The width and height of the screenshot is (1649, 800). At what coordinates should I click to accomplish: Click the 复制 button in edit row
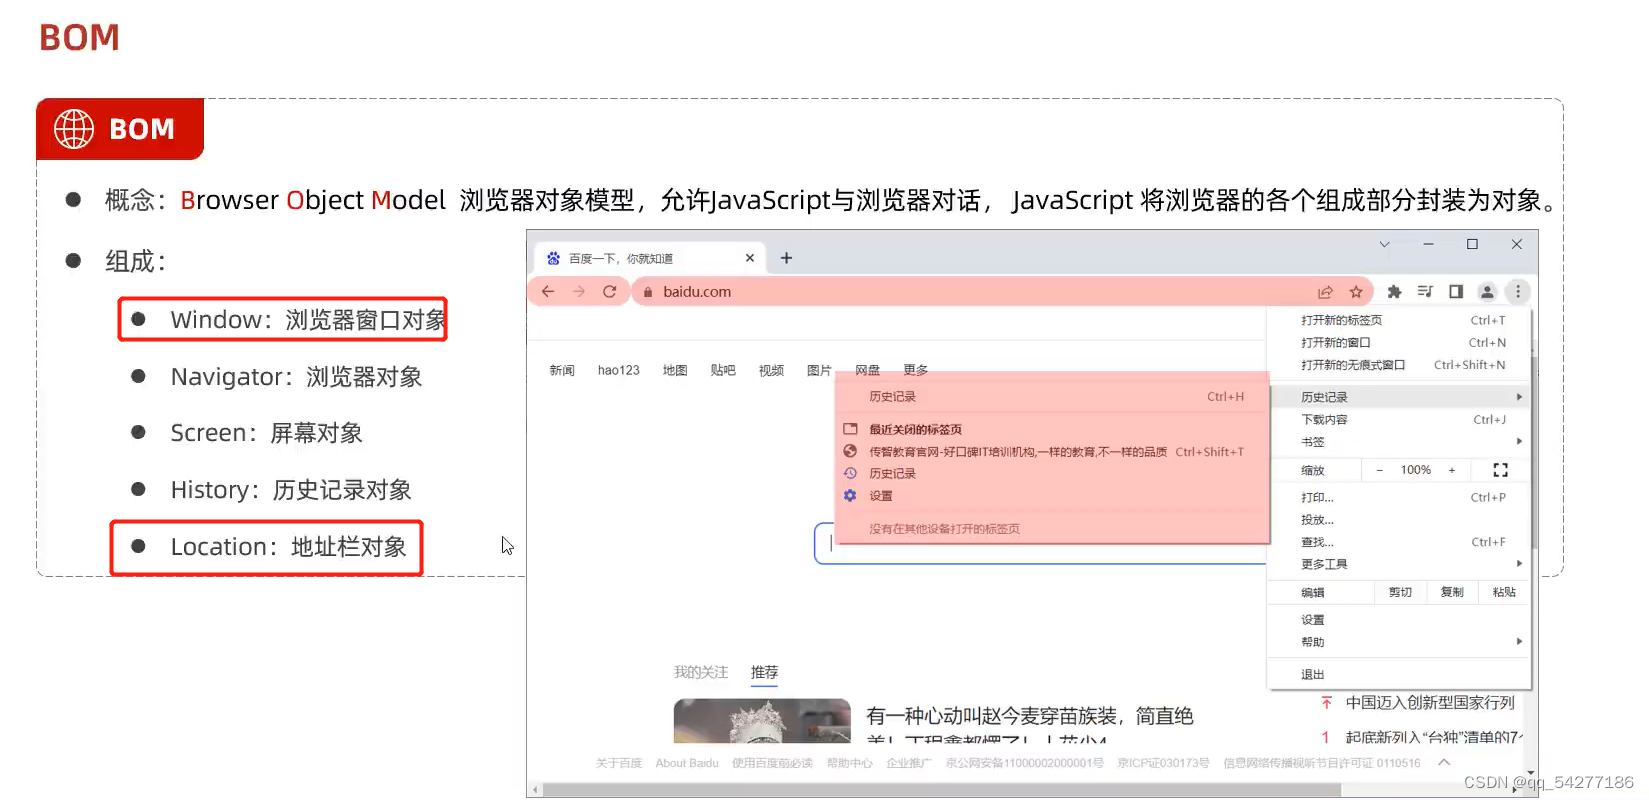[x=1452, y=592]
